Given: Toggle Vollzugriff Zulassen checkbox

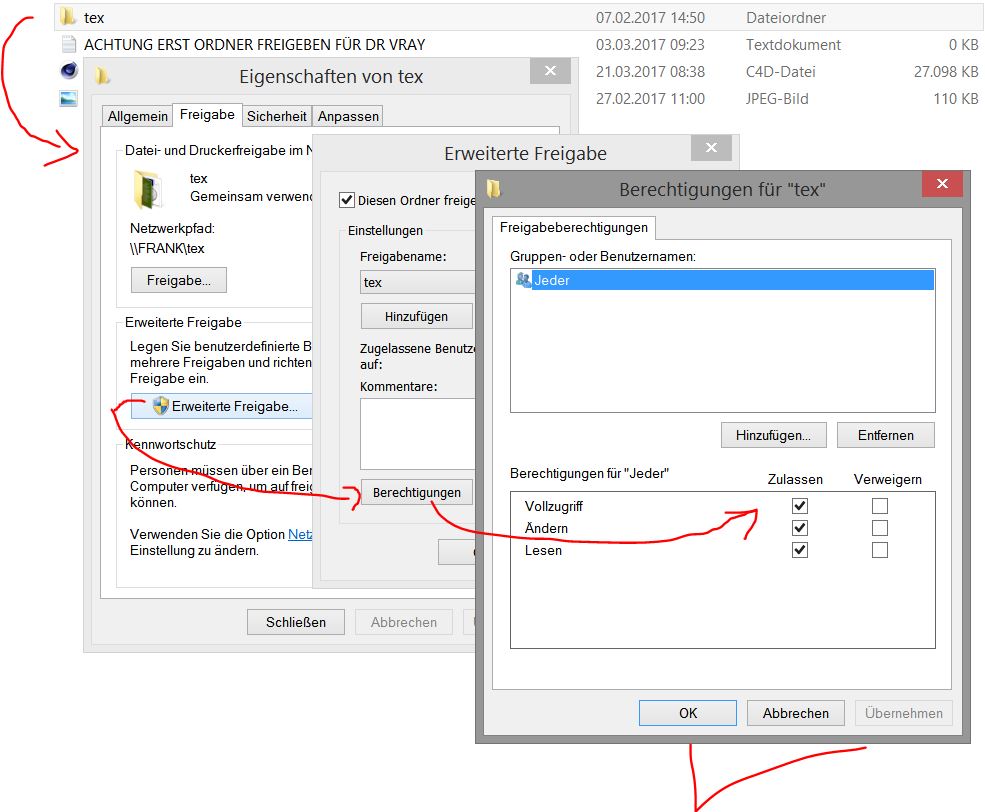Looking at the screenshot, I should click(x=799, y=506).
